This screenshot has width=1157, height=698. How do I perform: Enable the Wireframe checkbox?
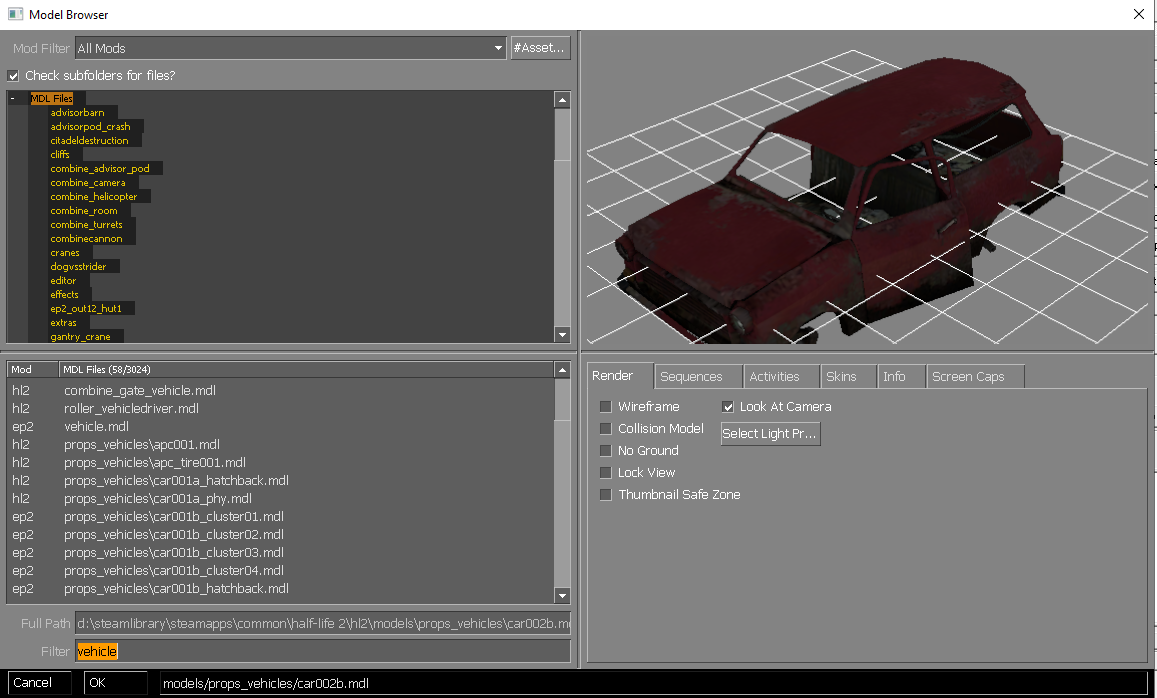pyautogui.click(x=606, y=407)
